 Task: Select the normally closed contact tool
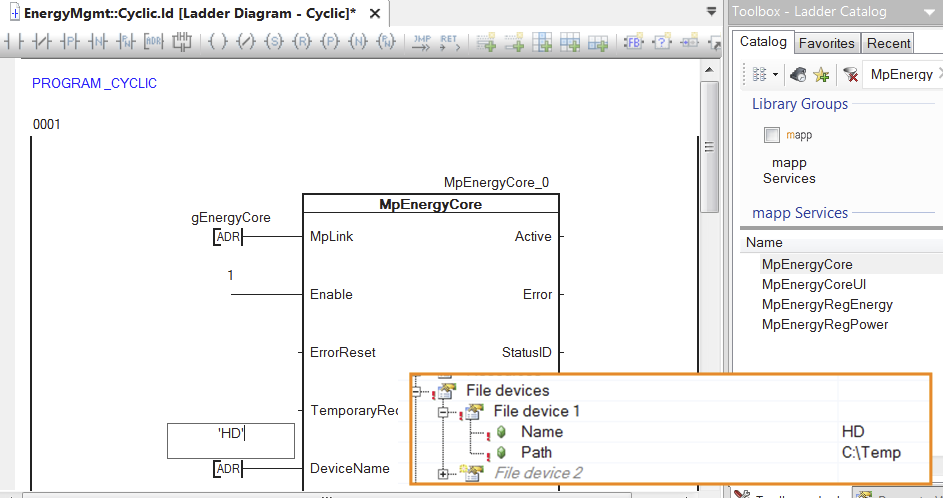(x=43, y=42)
